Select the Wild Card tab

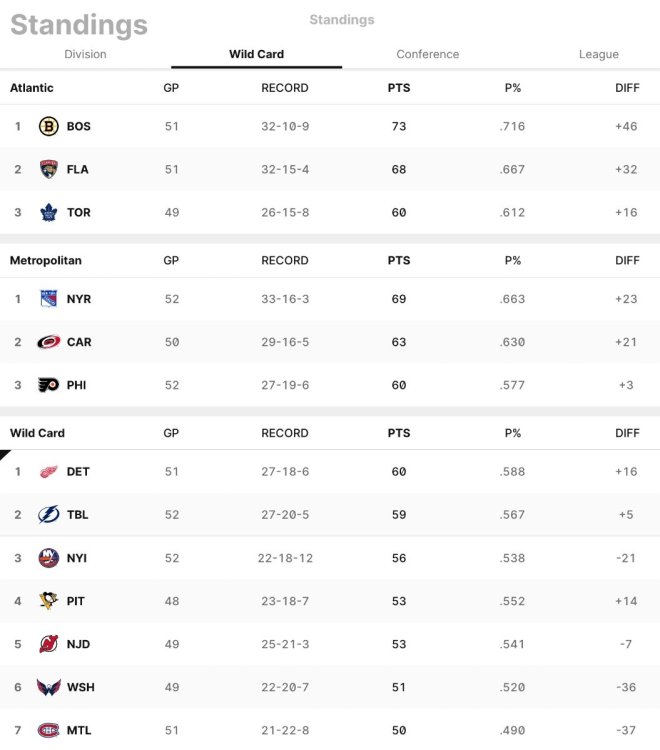(256, 54)
